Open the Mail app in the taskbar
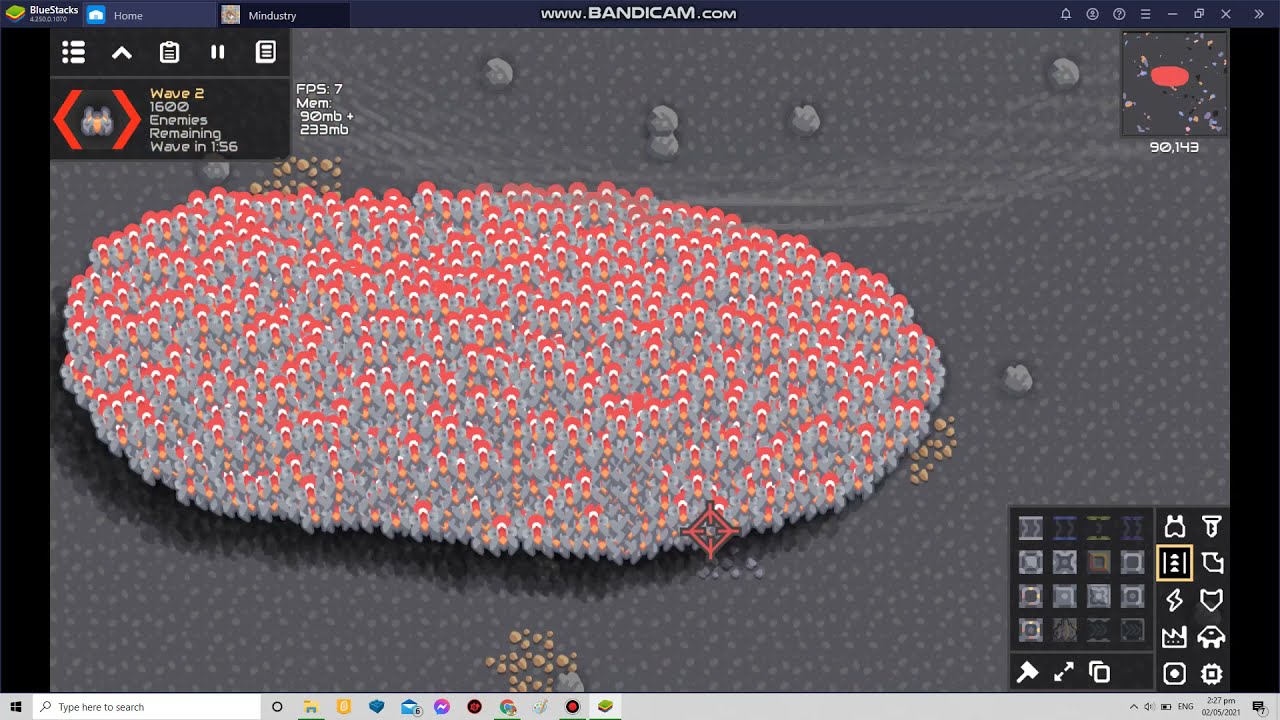Screen dimensions: 1280x720 click(x=409, y=707)
